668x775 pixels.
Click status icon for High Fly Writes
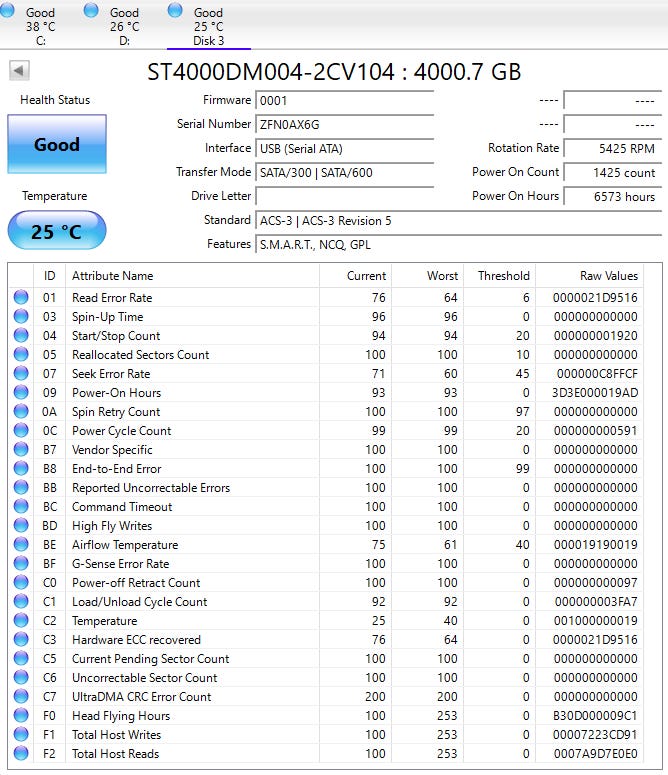tap(21, 525)
